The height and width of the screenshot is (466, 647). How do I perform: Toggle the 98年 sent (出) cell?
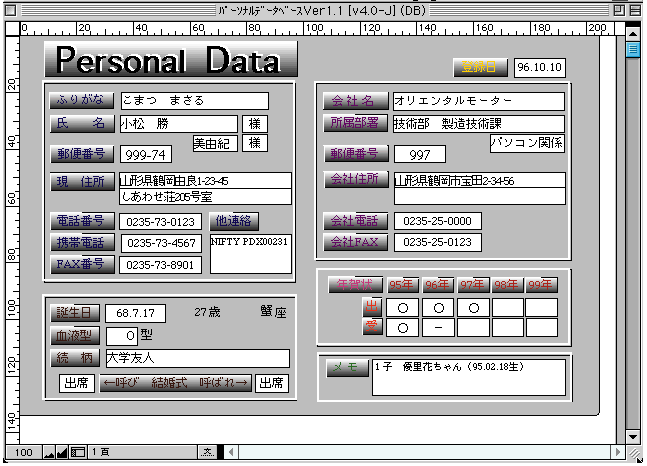pos(507,307)
